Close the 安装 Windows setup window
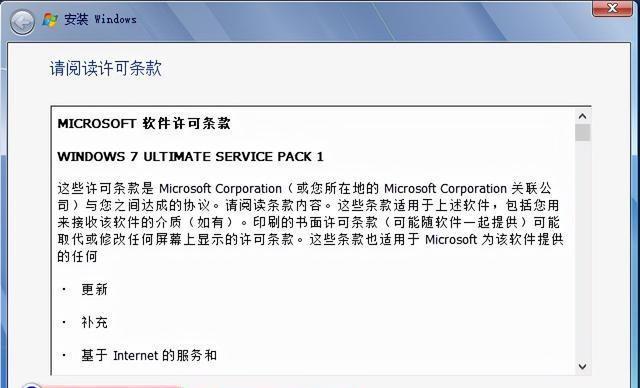The height and width of the screenshot is (388, 640). [612, 8]
